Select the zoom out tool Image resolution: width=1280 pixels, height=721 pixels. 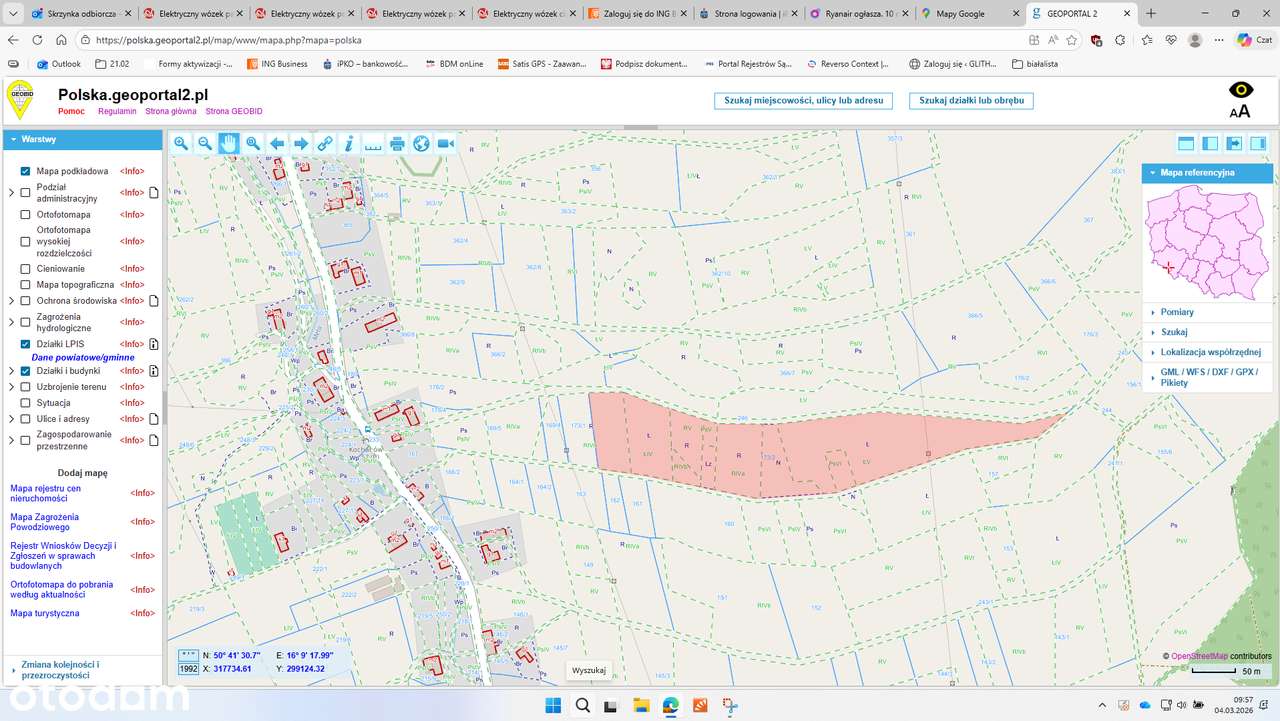[205, 144]
